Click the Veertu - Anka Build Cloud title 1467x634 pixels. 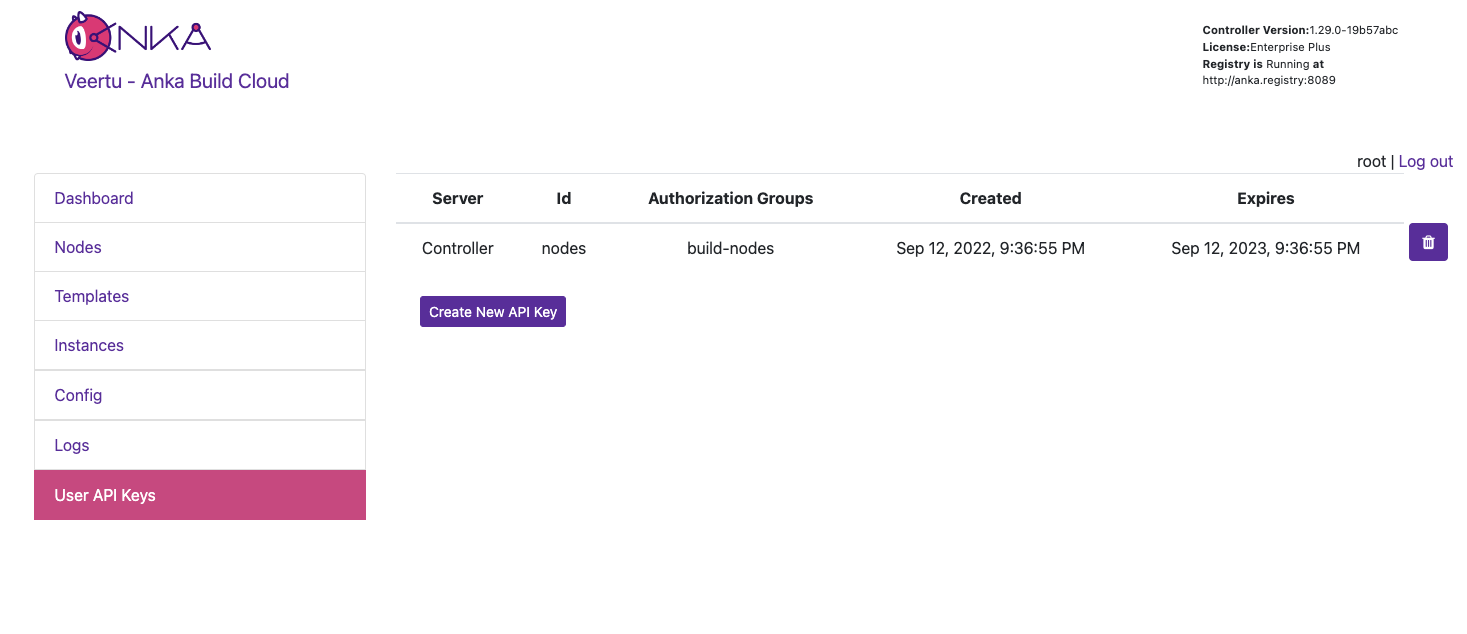[176, 81]
